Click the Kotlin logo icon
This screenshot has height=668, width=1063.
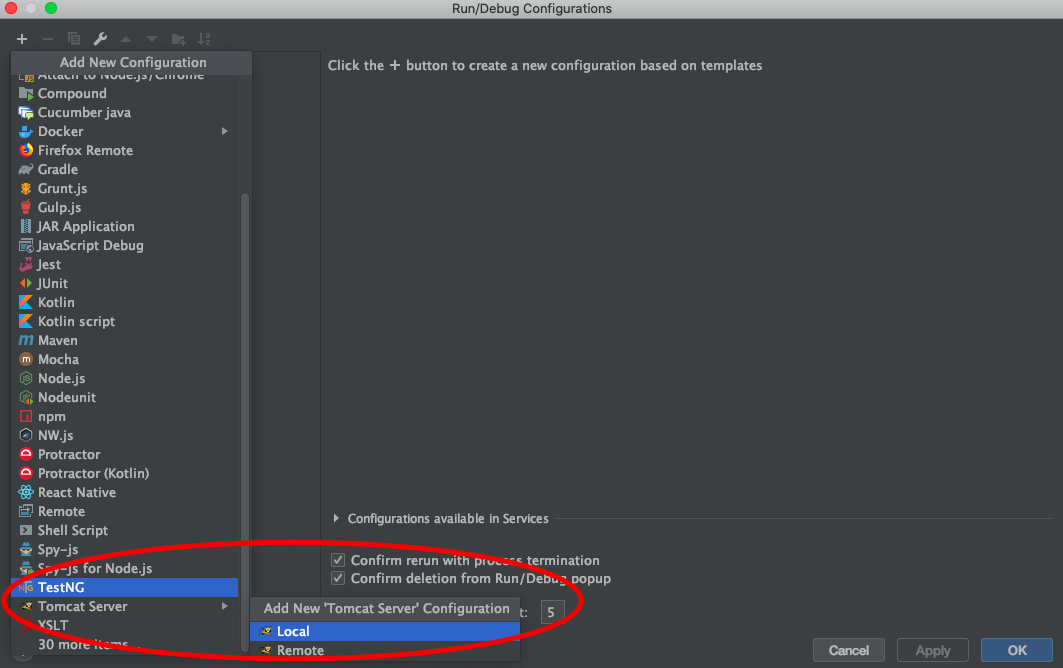26,302
